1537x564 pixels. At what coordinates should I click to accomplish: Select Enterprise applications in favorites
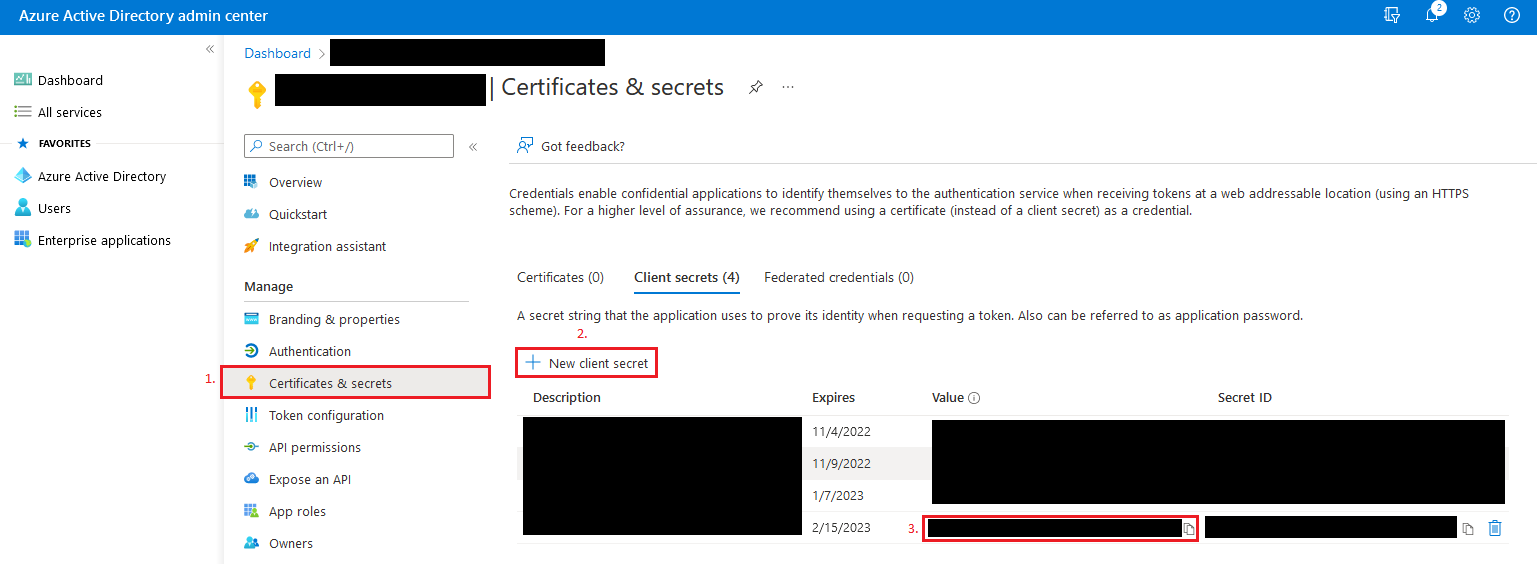(104, 240)
